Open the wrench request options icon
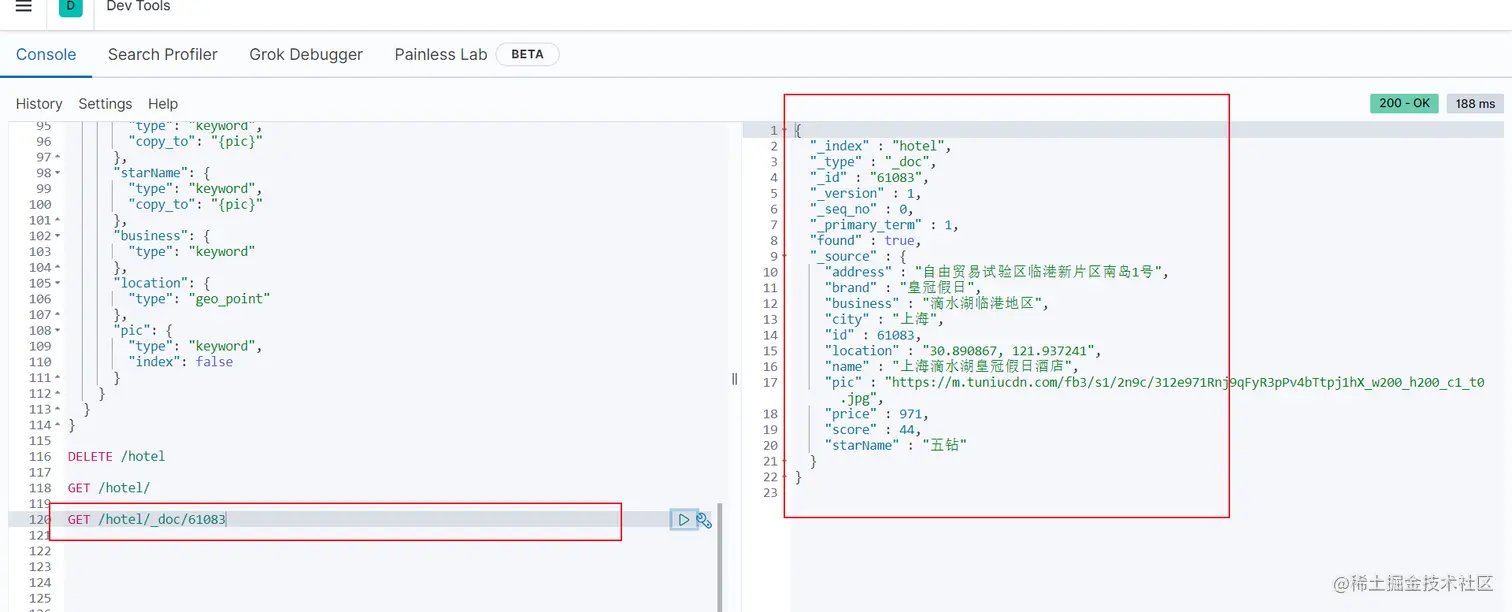 pos(704,520)
